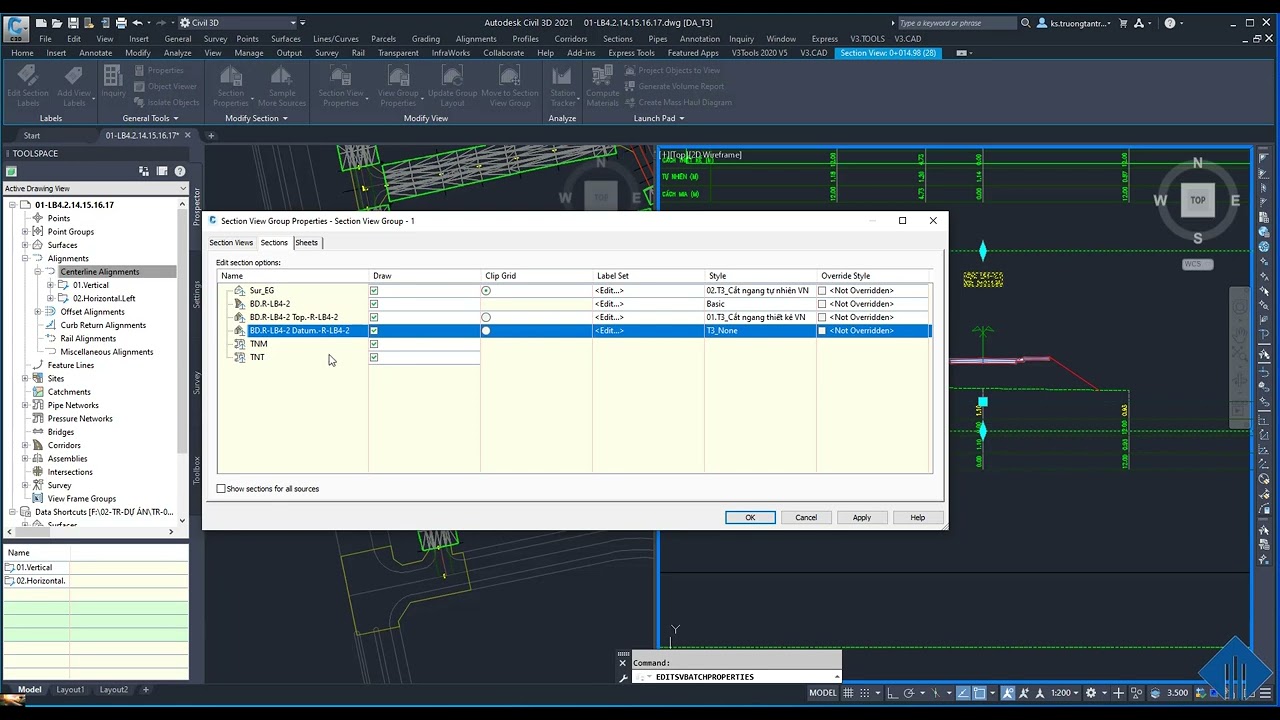The height and width of the screenshot is (720, 1280).
Task: Open Active Drawing View dropdown in Toolspace
Action: point(95,188)
